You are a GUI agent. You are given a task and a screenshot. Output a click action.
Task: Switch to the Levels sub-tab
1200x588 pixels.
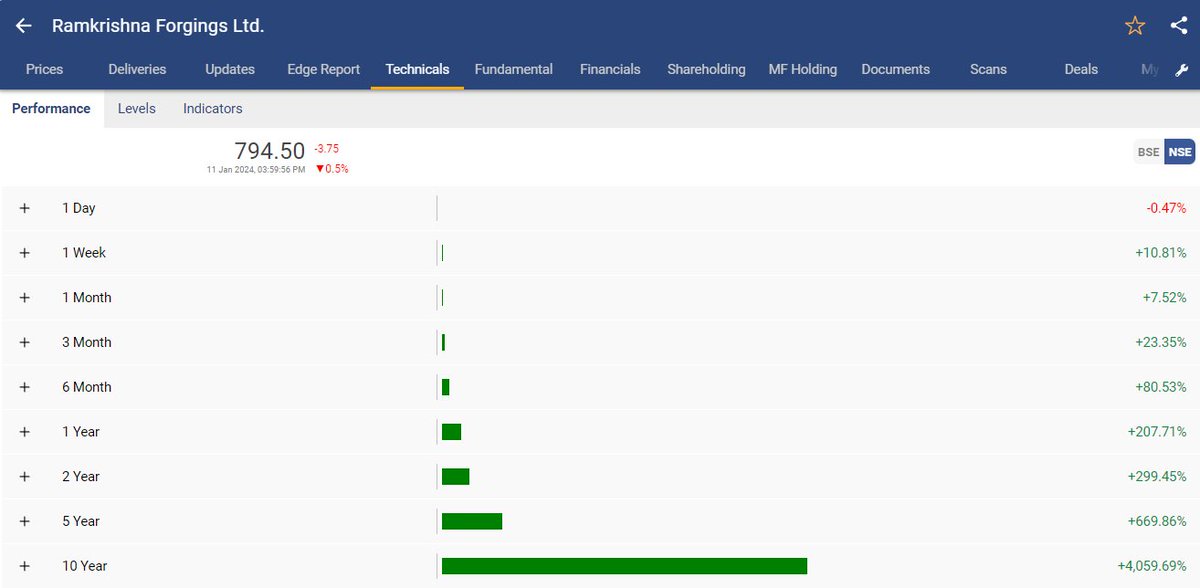point(136,108)
